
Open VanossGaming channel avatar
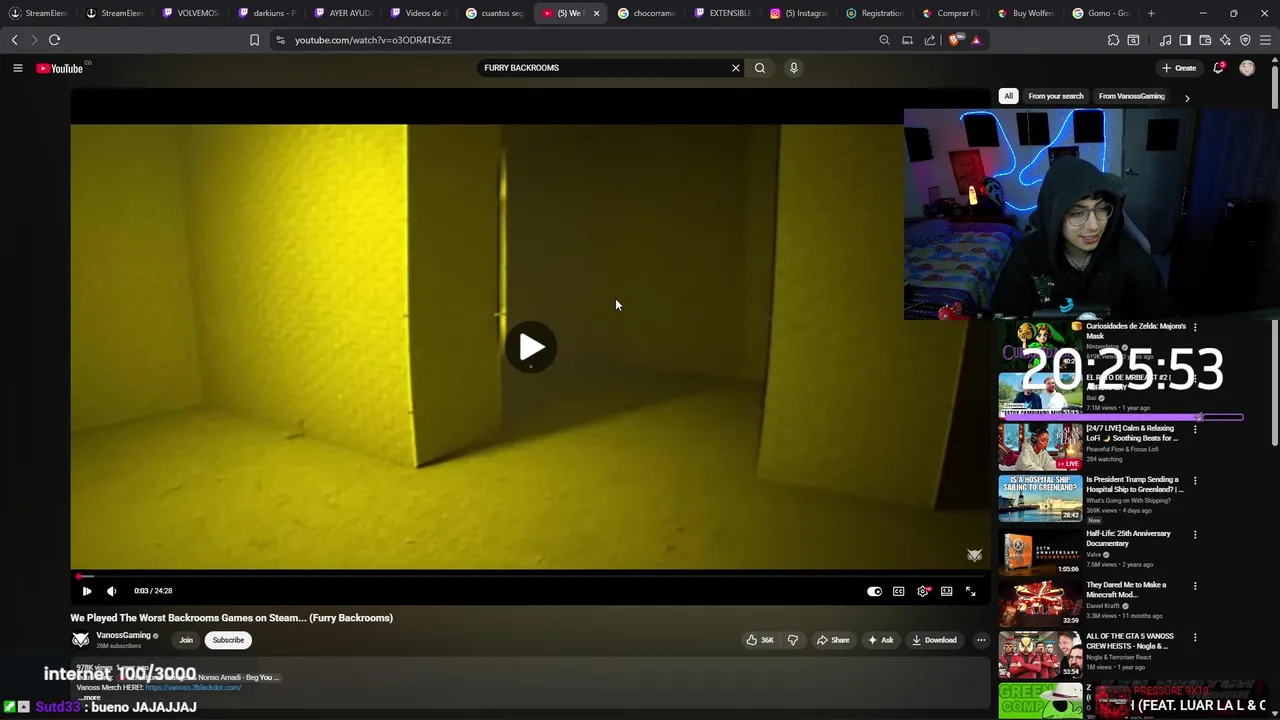point(81,640)
